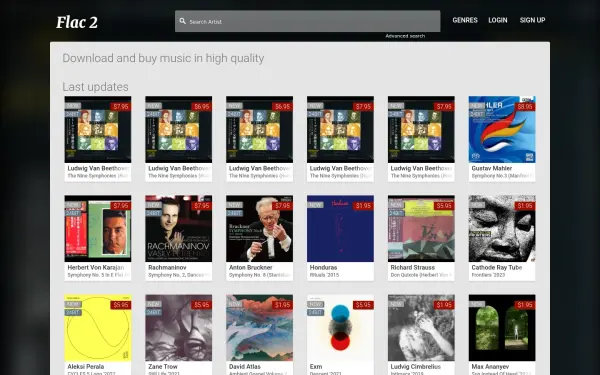
Task: Open the Ludvig Cimbrelius album cover
Action: coord(421,328)
